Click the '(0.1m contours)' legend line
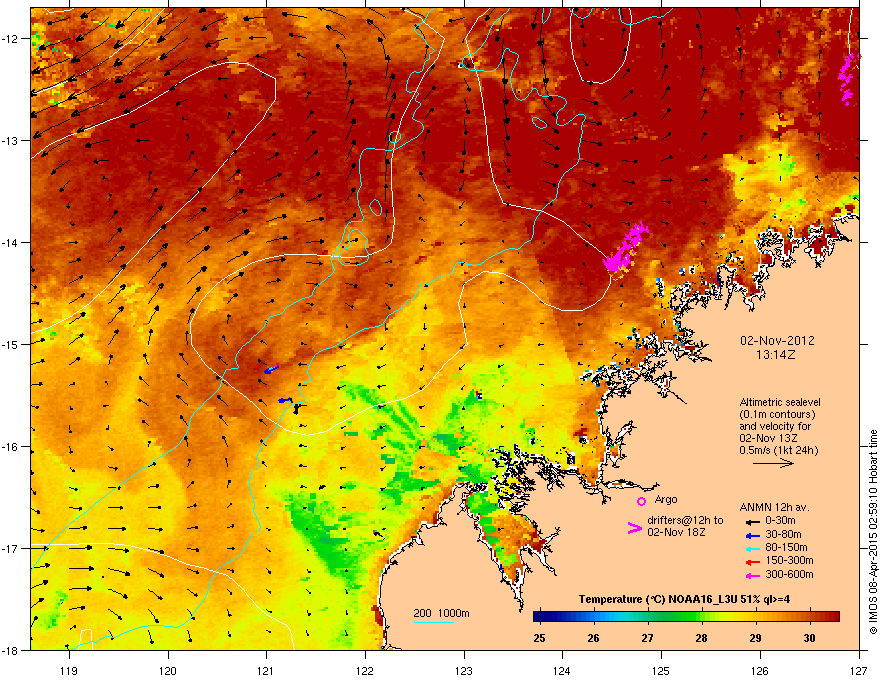 (x=777, y=415)
